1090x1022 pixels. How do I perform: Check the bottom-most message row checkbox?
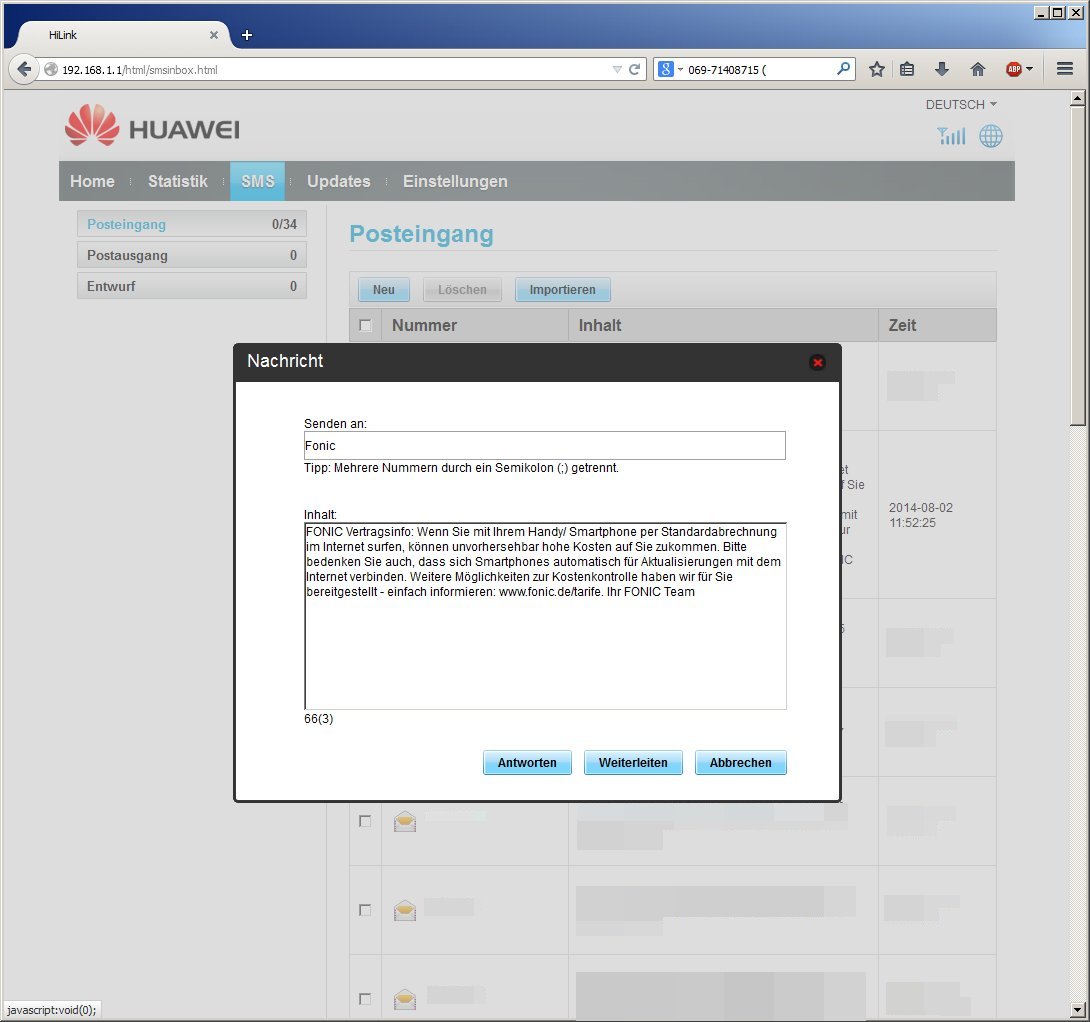pyautogui.click(x=365, y=998)
